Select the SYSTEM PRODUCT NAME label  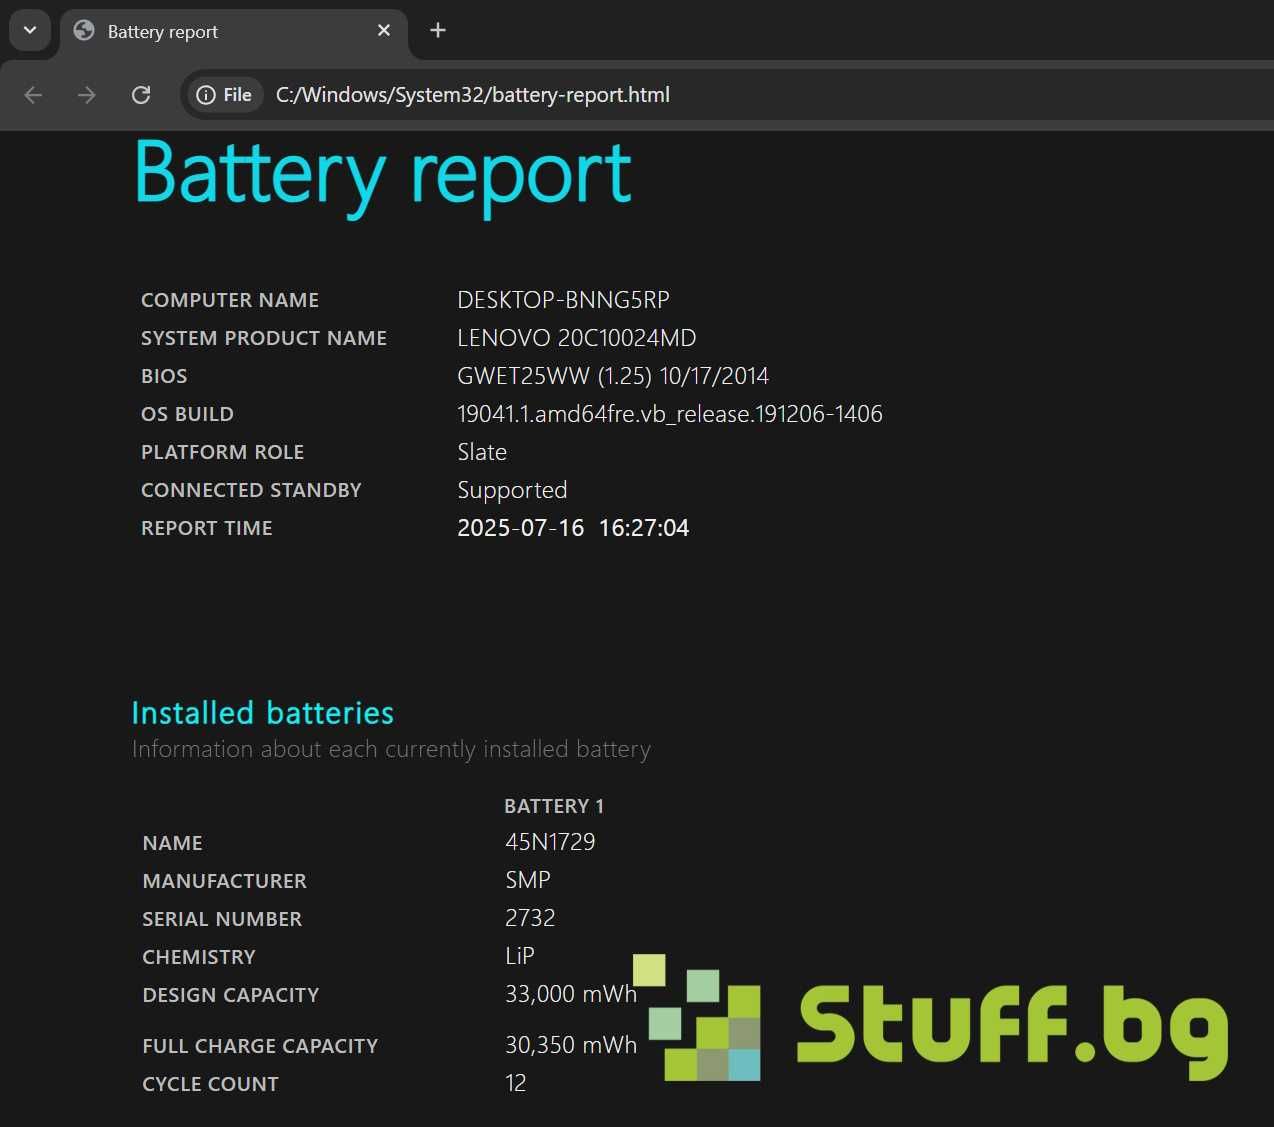point(264,338)
